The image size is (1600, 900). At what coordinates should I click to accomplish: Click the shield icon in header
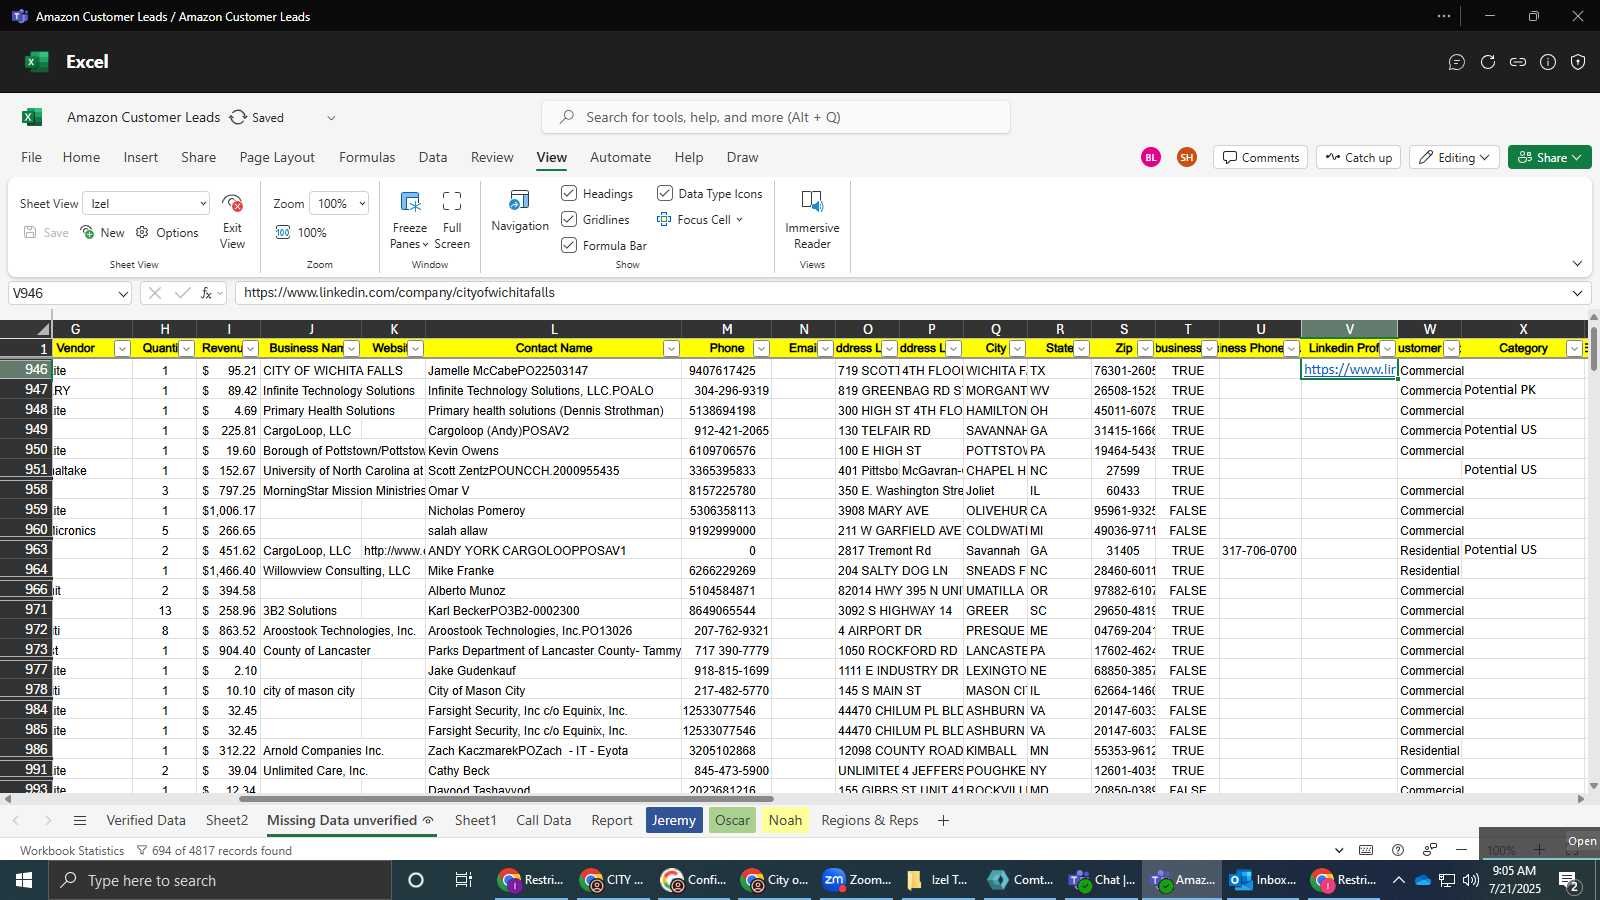pos(1578,62)
